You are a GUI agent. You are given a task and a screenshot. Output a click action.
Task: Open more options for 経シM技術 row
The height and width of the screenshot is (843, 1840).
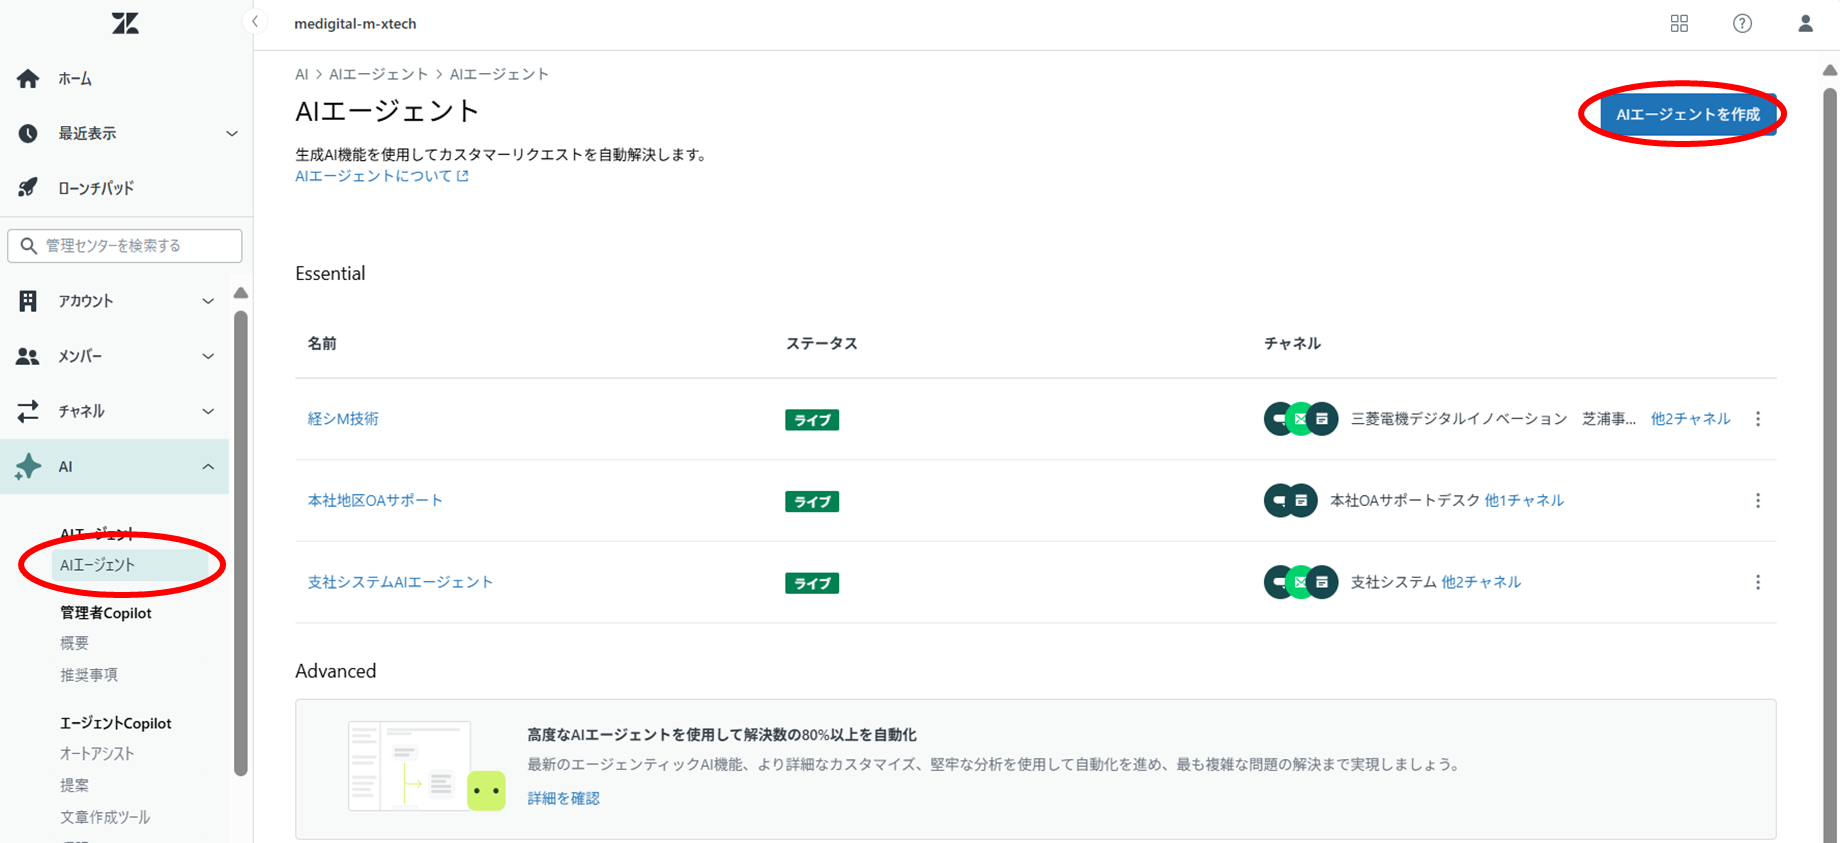tap(1758, 419)
